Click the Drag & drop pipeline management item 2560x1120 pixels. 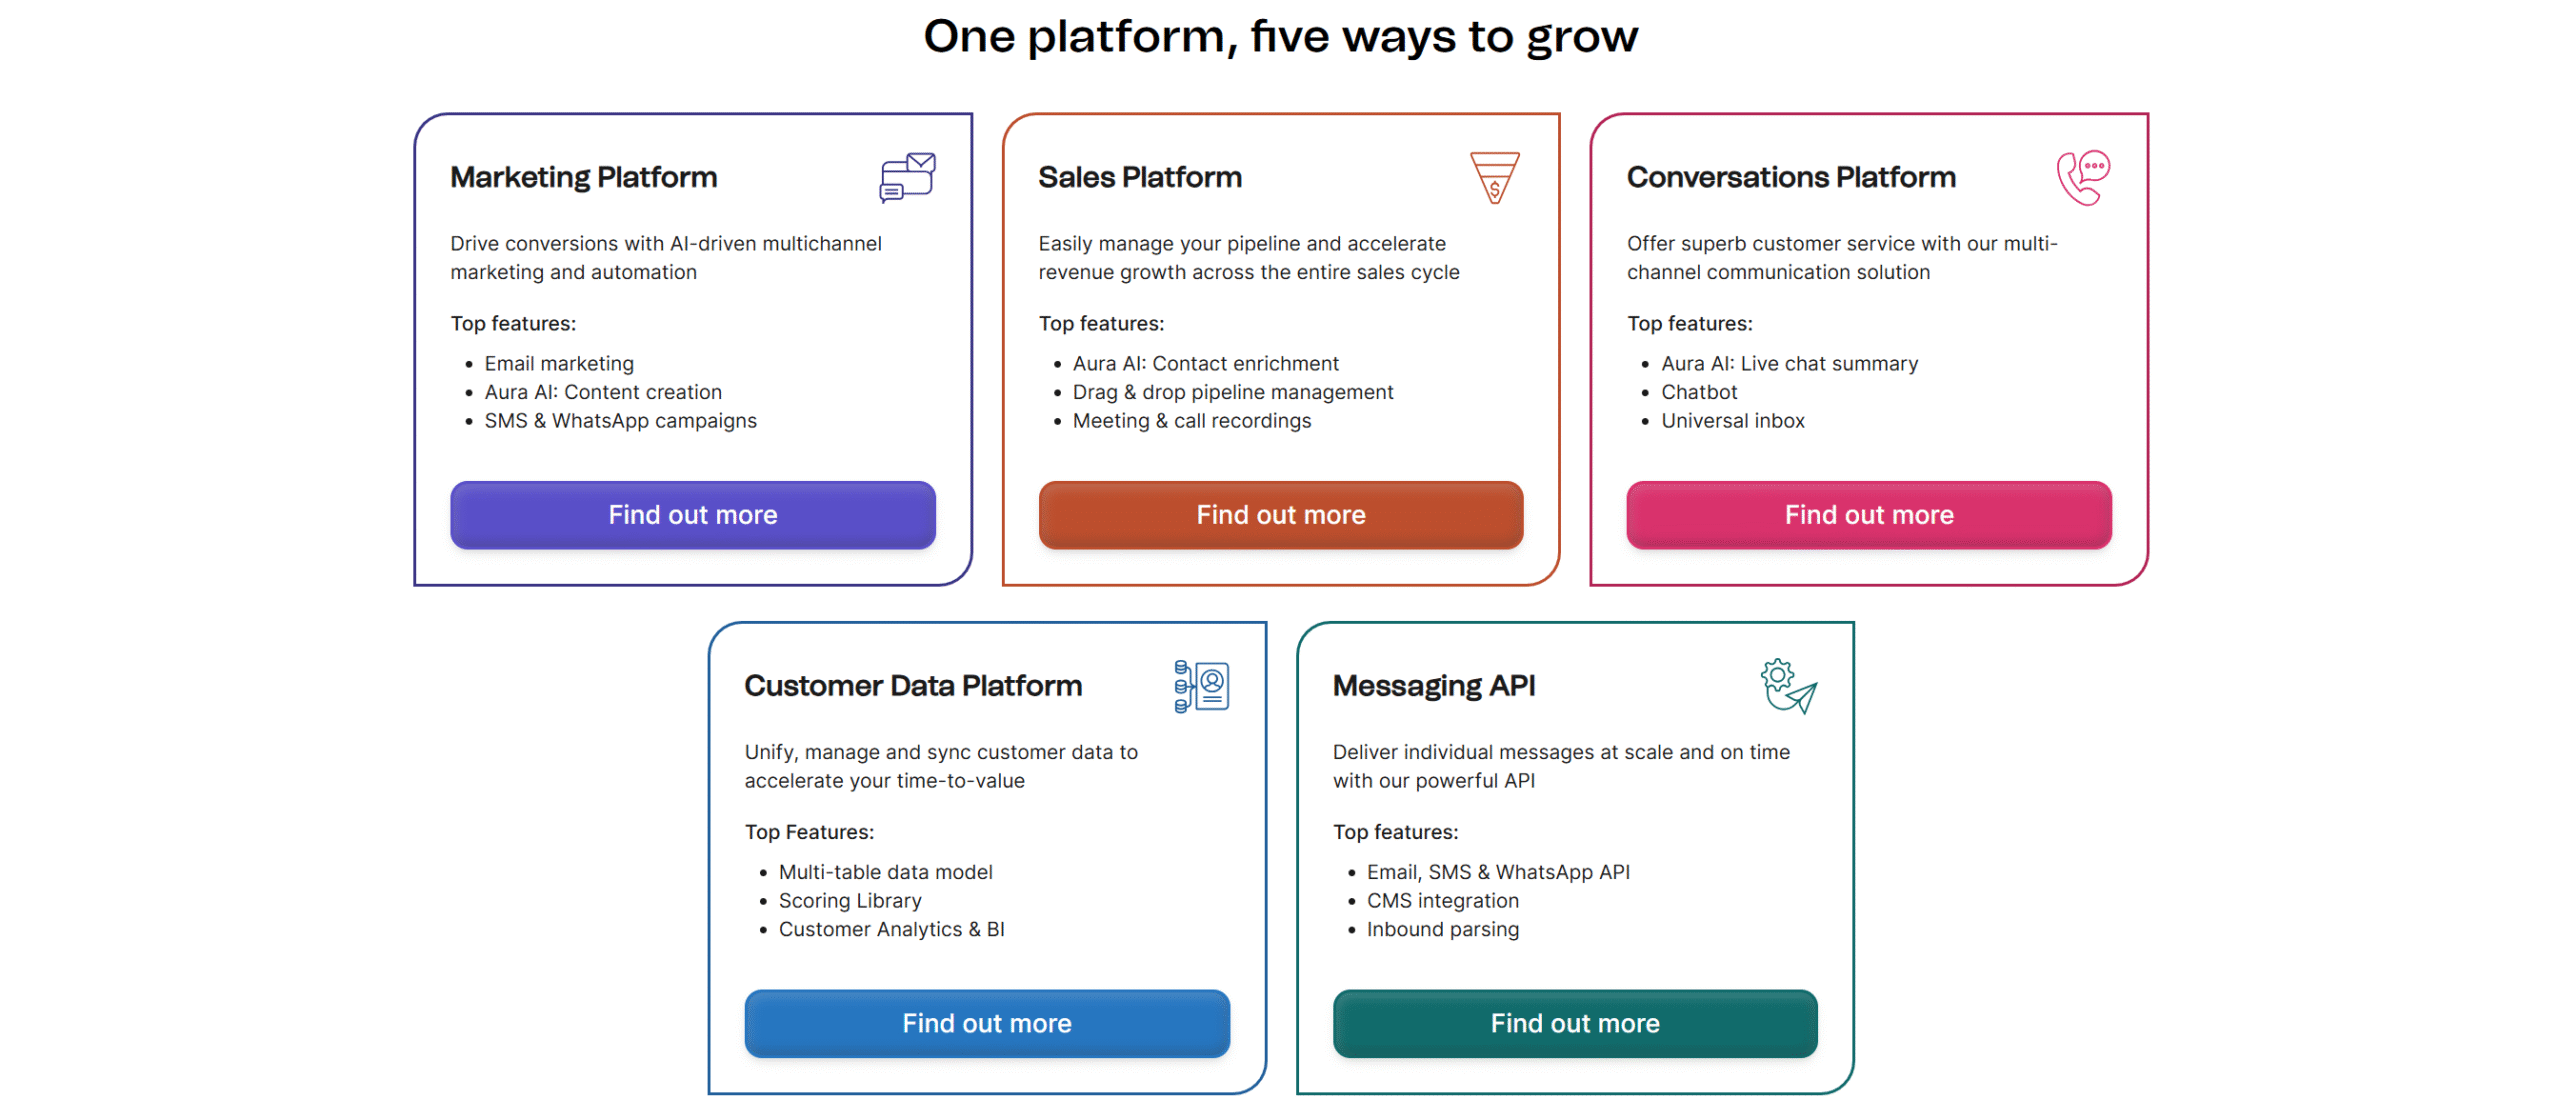click(x=1232, y=392)
